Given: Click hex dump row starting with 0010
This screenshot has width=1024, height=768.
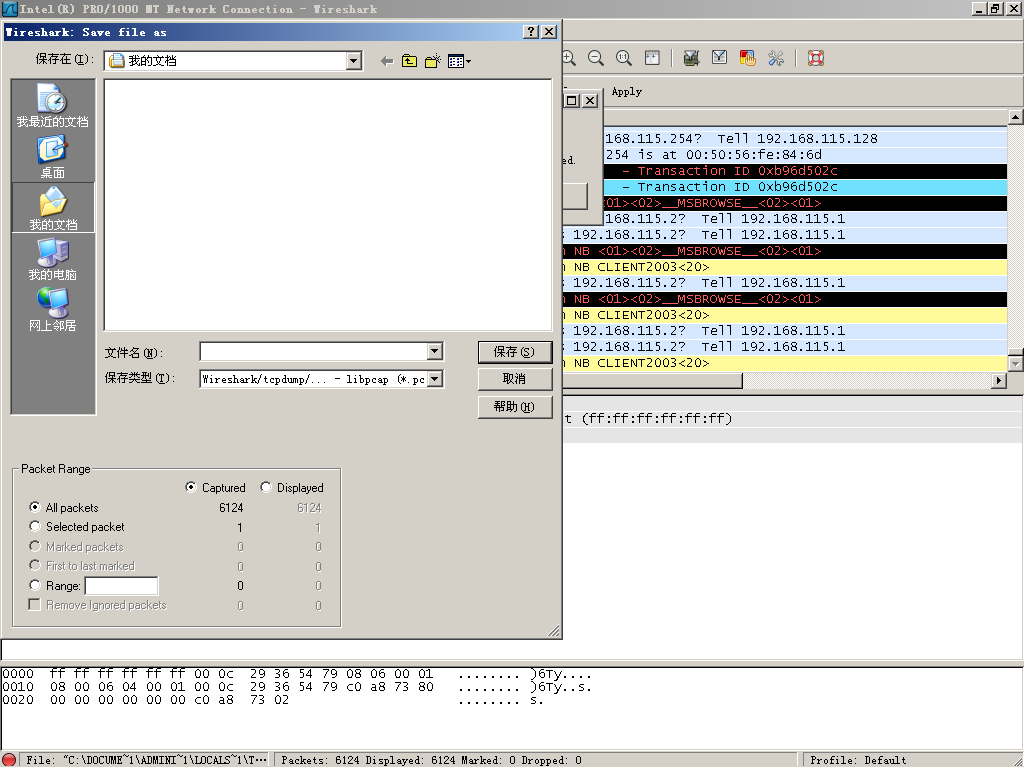Looking at the screenshot, I should (x=297, y=687).
